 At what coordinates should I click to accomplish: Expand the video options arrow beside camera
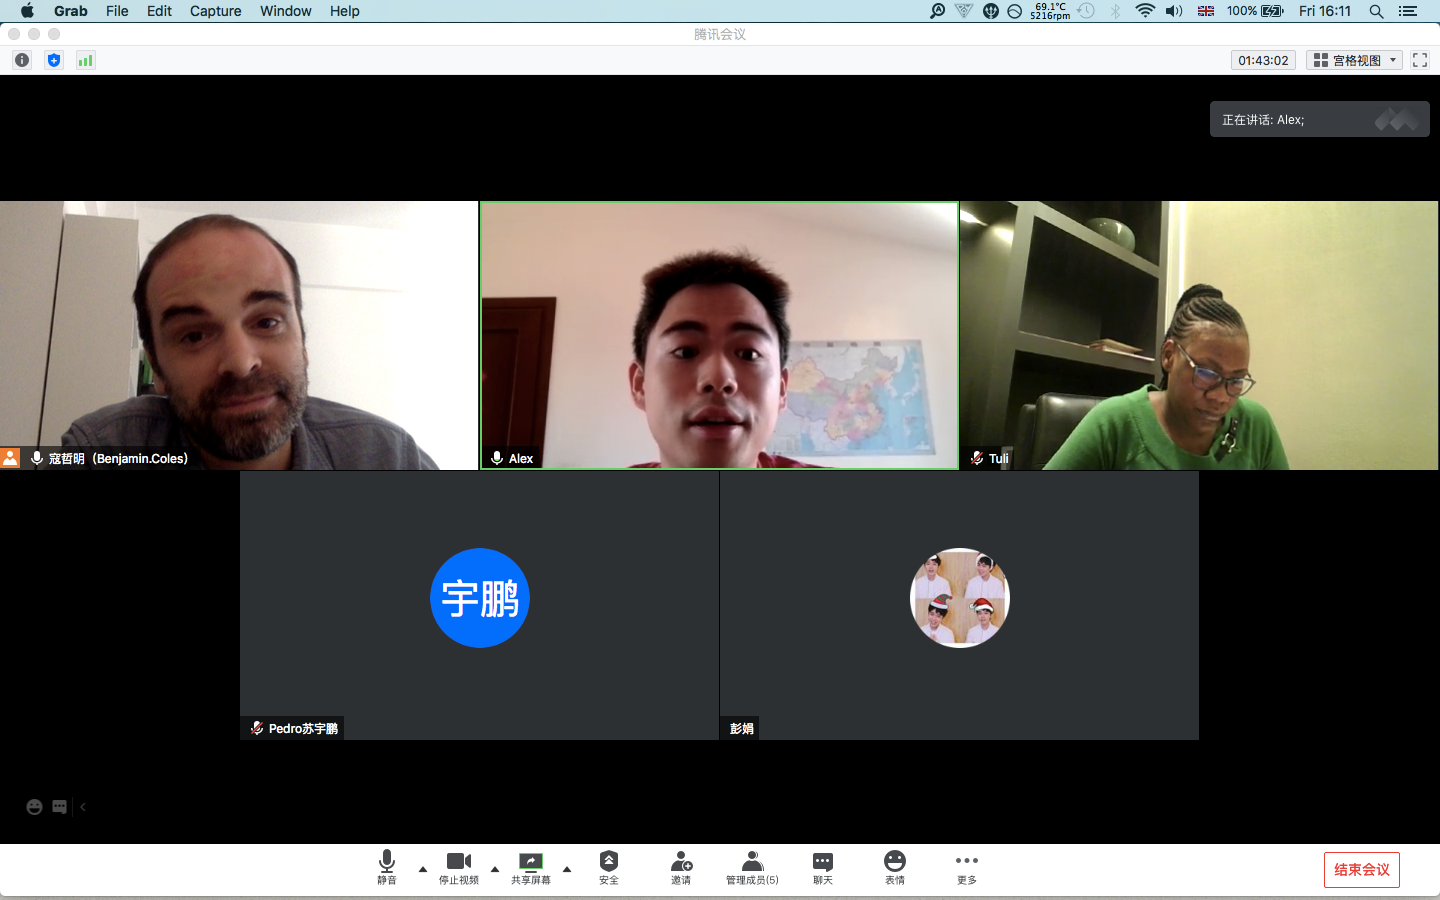click(x=495, y=869)
